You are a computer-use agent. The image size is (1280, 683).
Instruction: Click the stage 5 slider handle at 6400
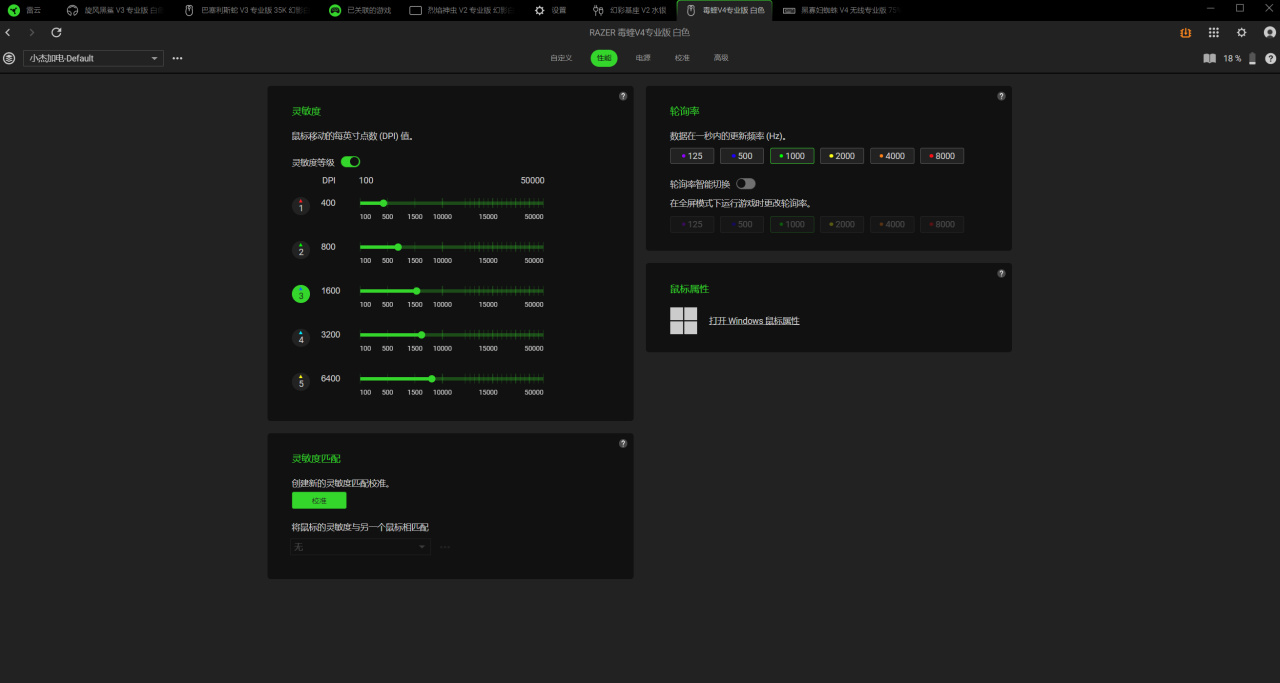432,379
